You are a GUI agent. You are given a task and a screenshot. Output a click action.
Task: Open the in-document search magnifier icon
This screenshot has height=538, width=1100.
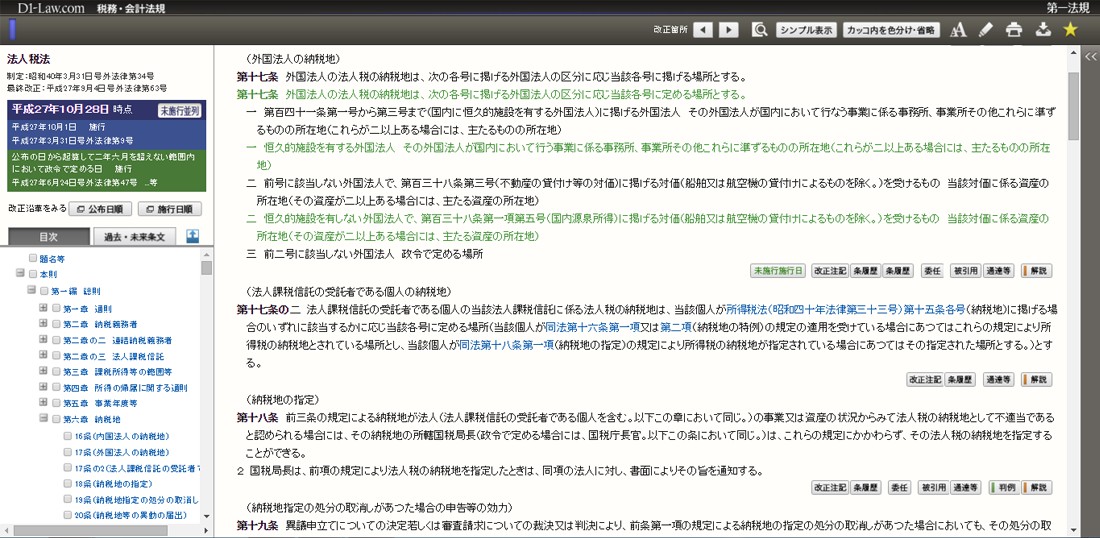click(x=760, y=30)
